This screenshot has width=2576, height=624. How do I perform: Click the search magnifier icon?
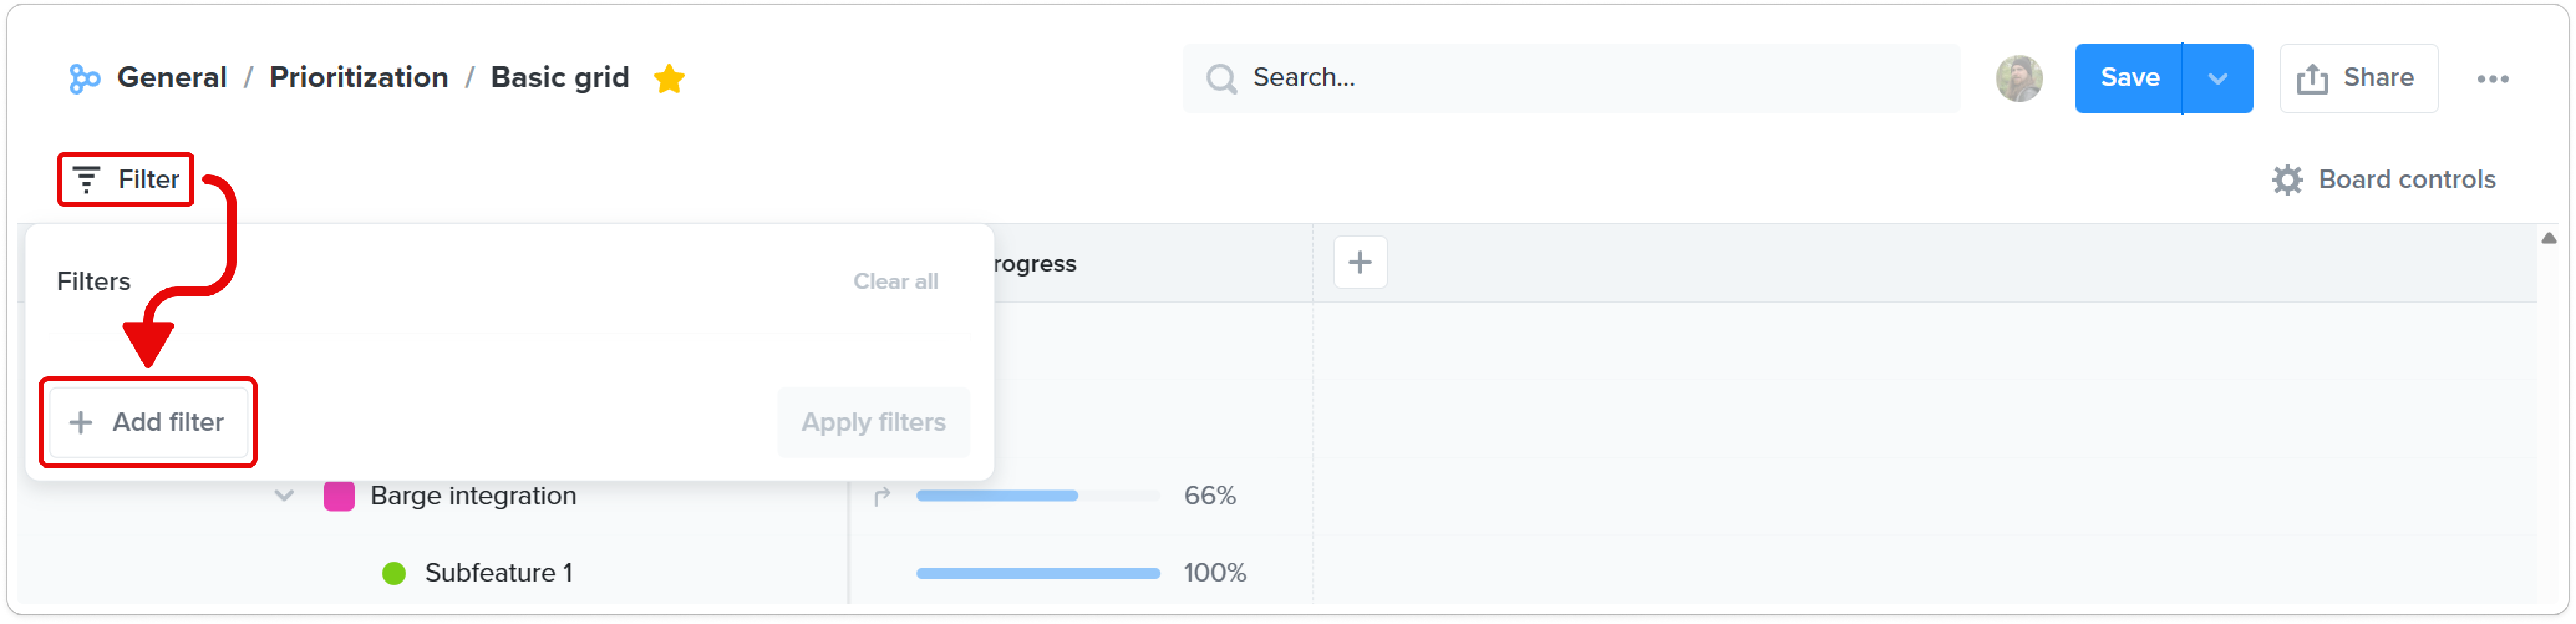1221,78
